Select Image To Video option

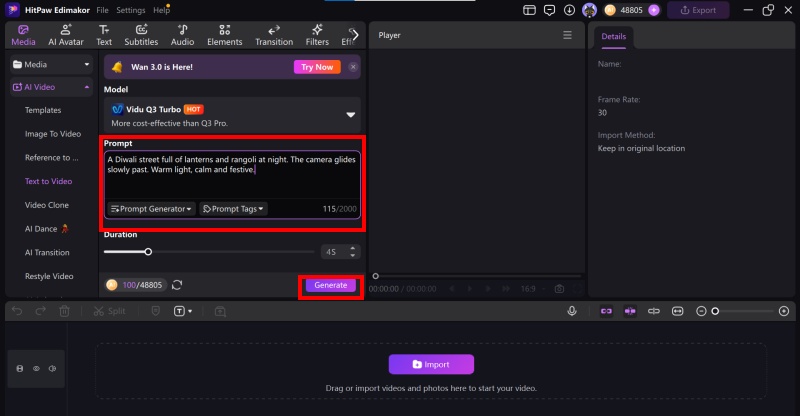point(53,134)
